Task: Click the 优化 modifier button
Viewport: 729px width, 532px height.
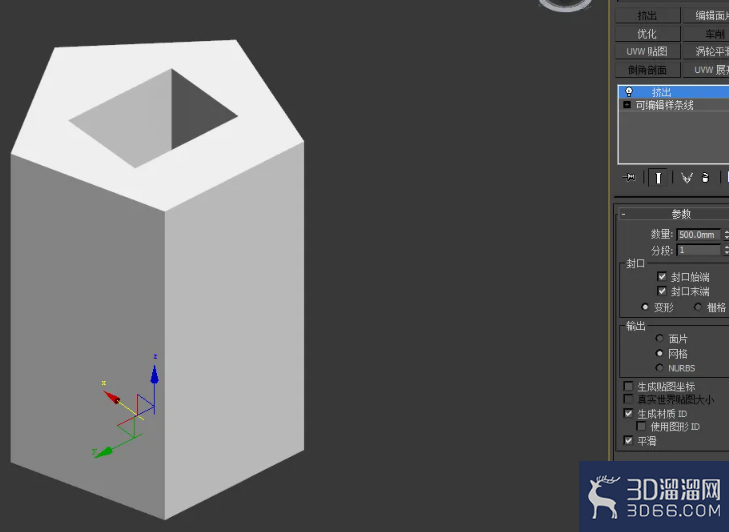Action: [647, 33]
